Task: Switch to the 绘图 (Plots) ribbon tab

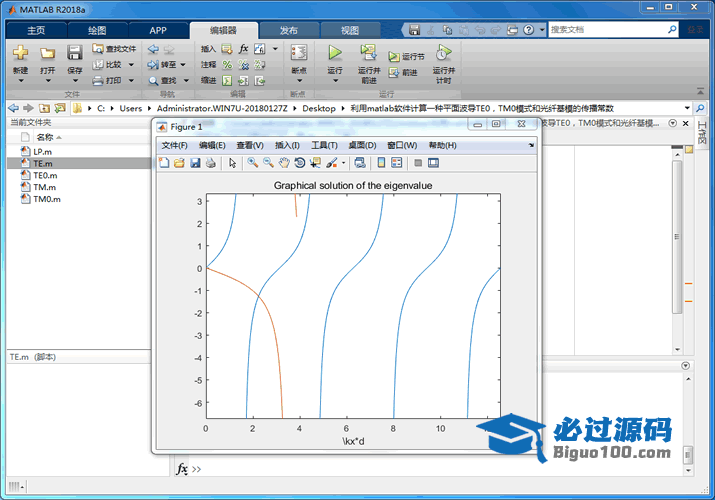Action: tap(97, 30)
